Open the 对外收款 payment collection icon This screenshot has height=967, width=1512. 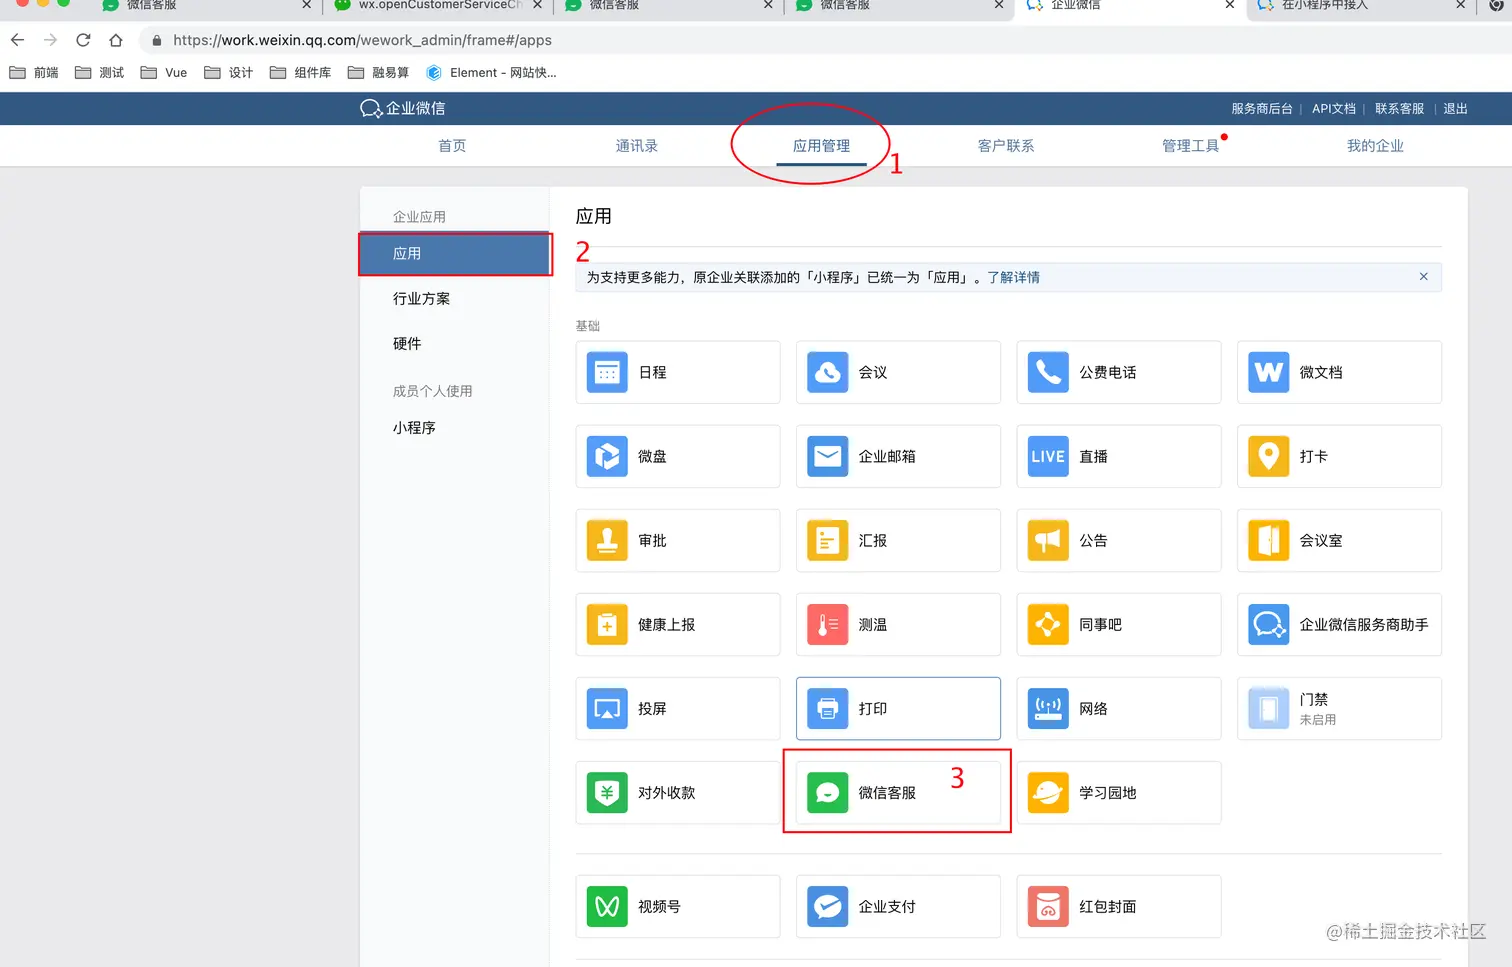(x=607, y=792)
